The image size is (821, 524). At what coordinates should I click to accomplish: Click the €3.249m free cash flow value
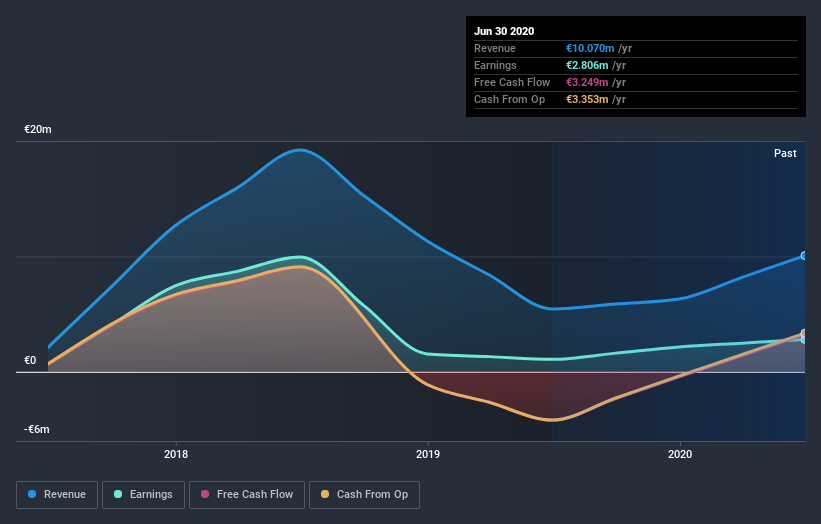click(587, 82)
